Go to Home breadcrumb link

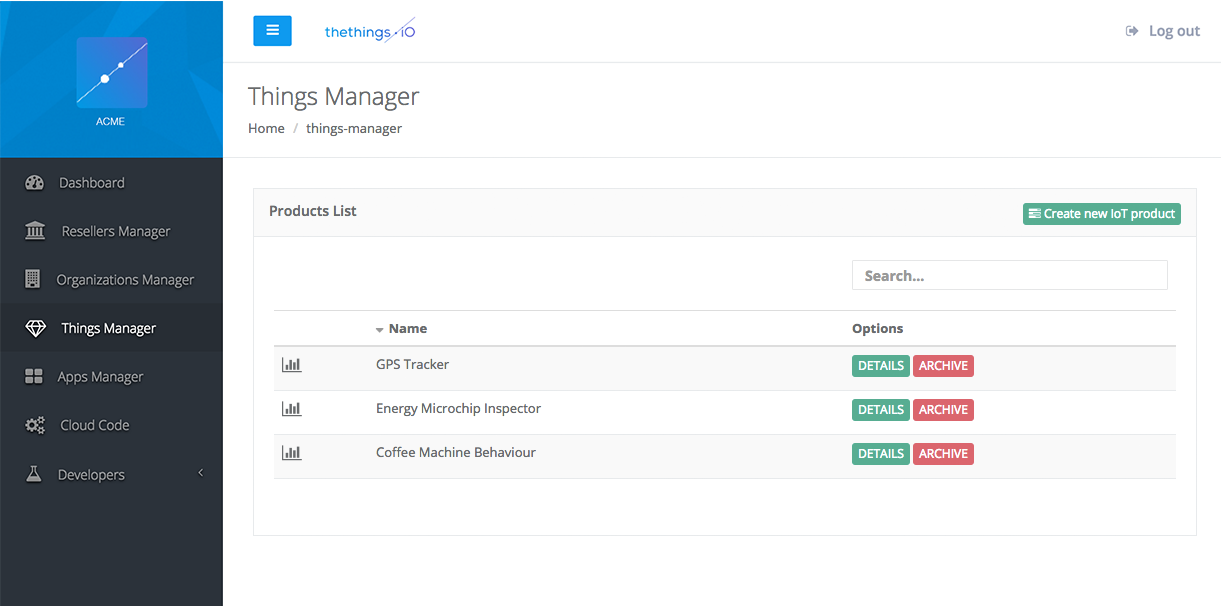coord(266,128)
